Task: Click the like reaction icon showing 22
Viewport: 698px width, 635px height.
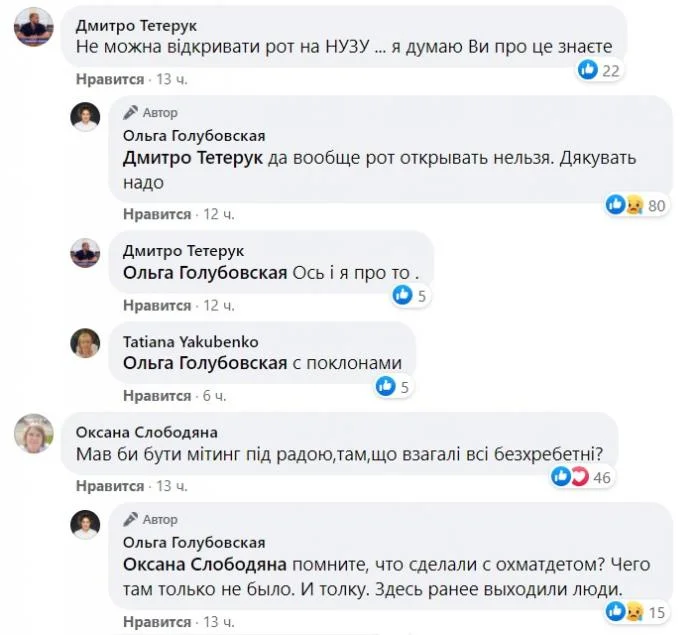Action: coord(590,70)
